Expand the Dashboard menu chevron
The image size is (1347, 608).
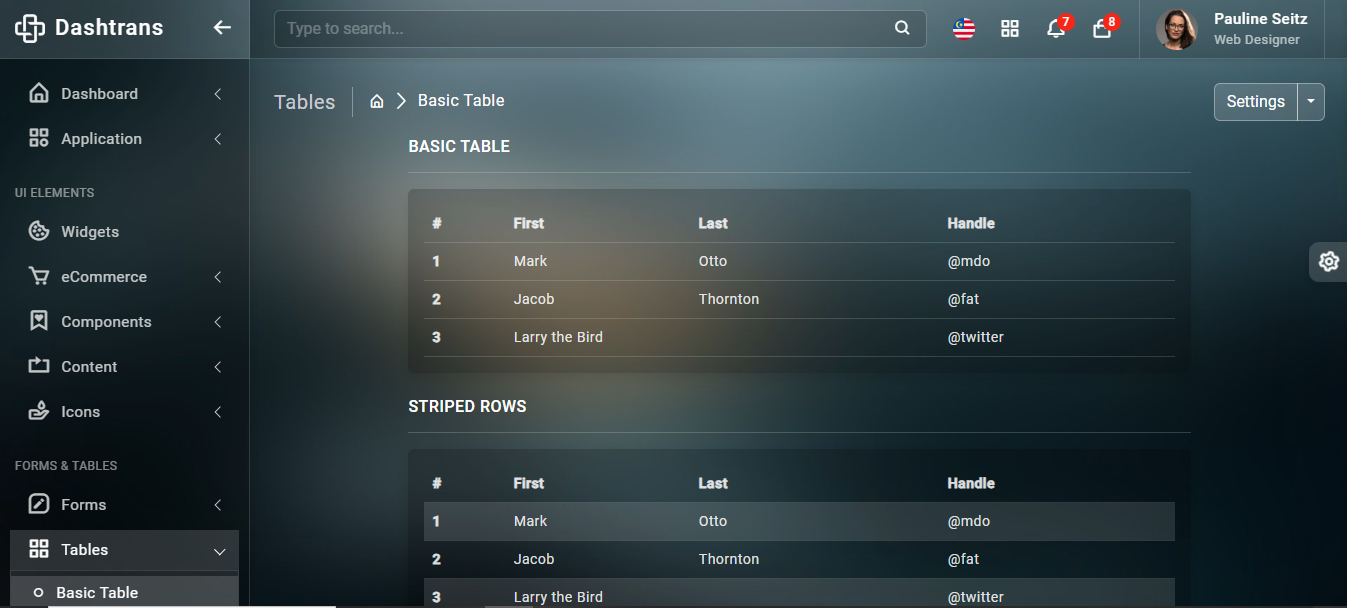(218, 93)
